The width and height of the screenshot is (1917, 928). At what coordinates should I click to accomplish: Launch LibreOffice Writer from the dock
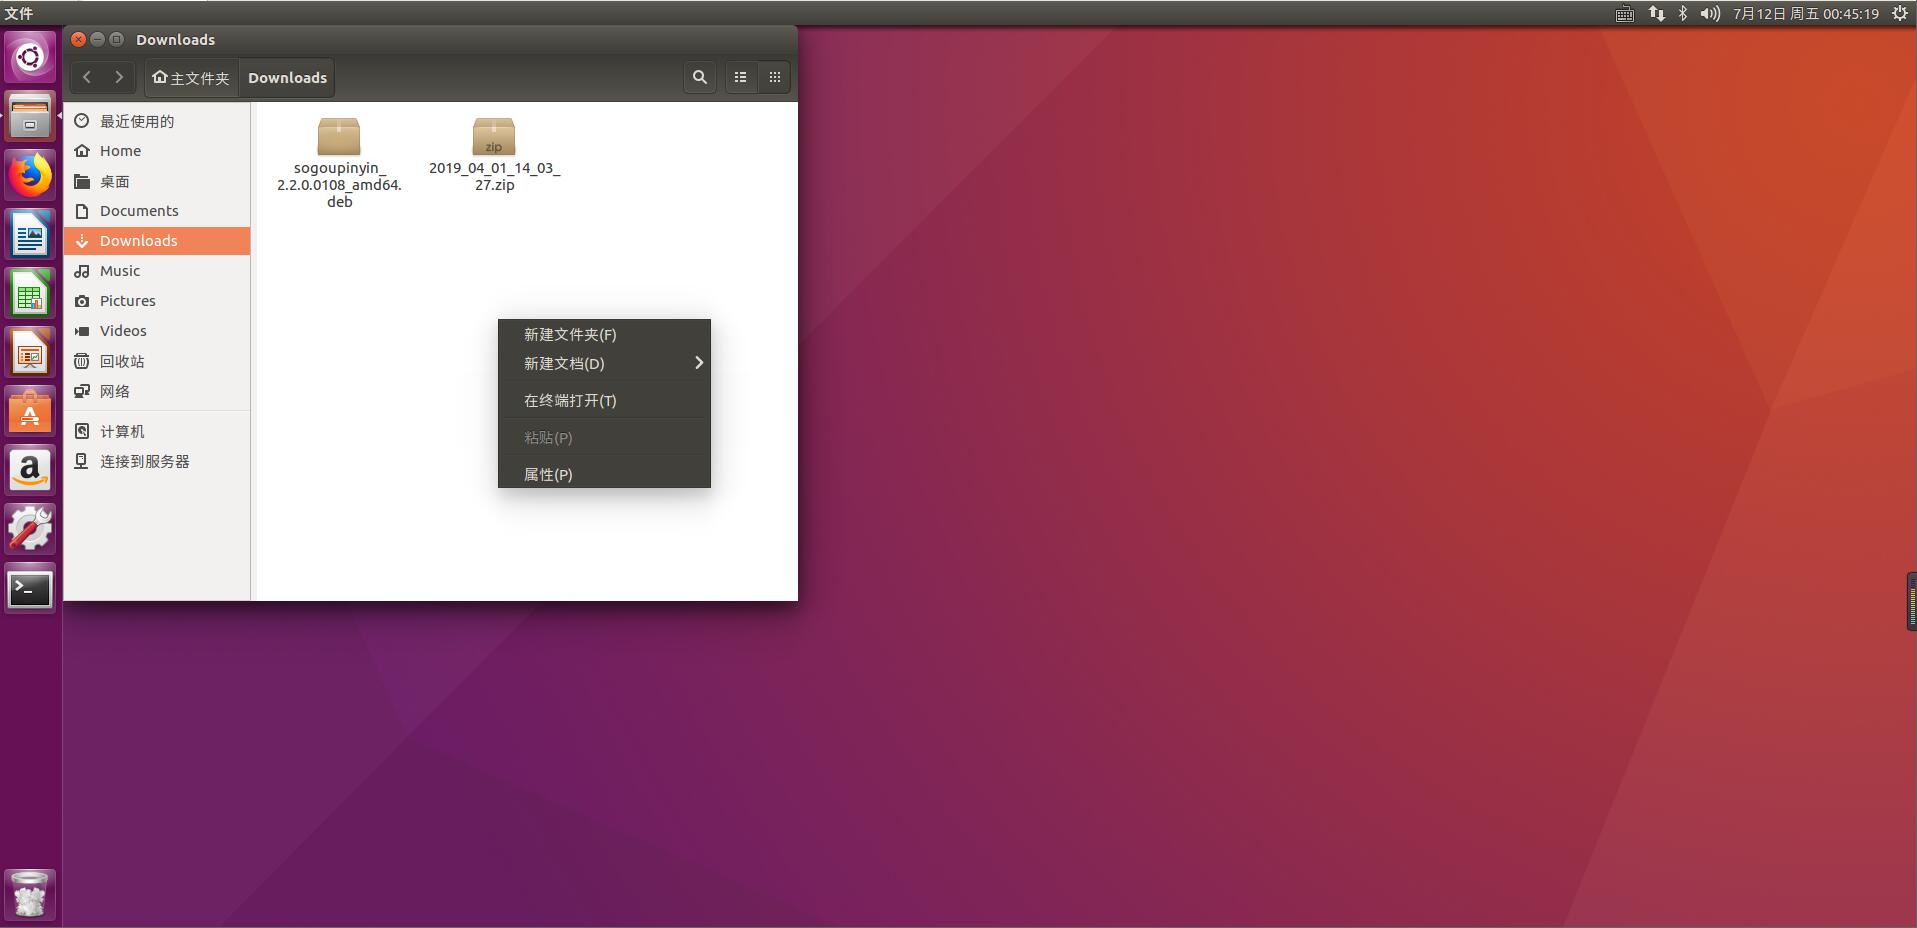click(30, 234)
